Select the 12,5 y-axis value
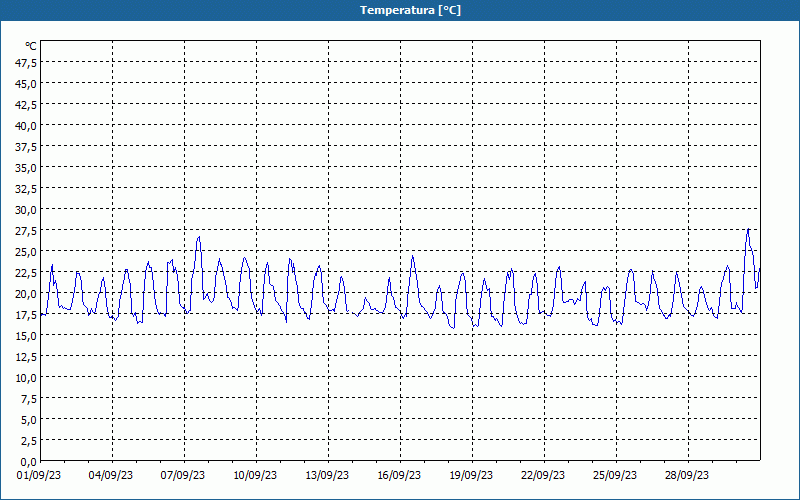Image resolution: width=800 pixels, height=500 pixels. click(x=26, y=357)
